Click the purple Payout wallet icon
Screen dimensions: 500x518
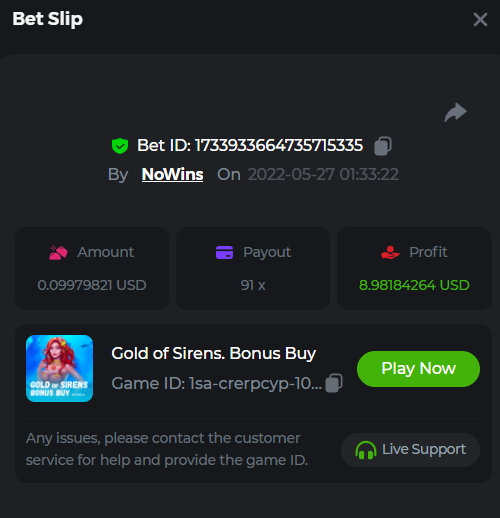[224, 252]
